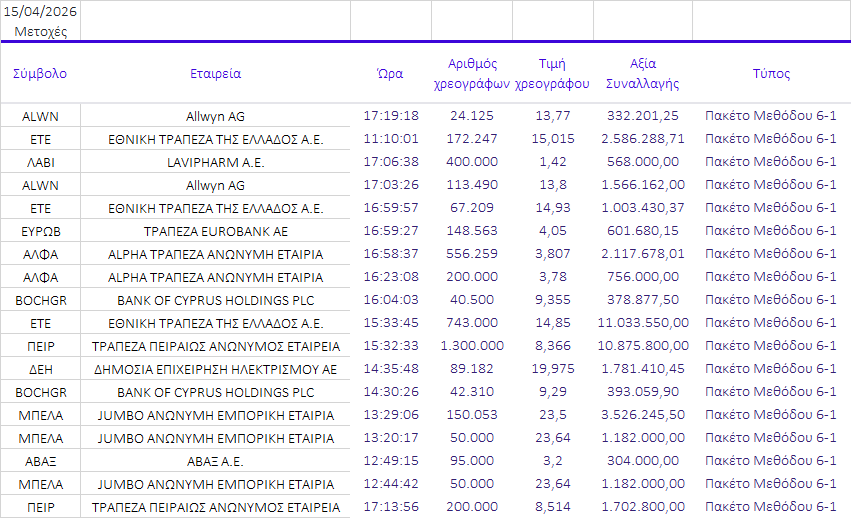Select the price cell 19,975

[x=552, y=368]
